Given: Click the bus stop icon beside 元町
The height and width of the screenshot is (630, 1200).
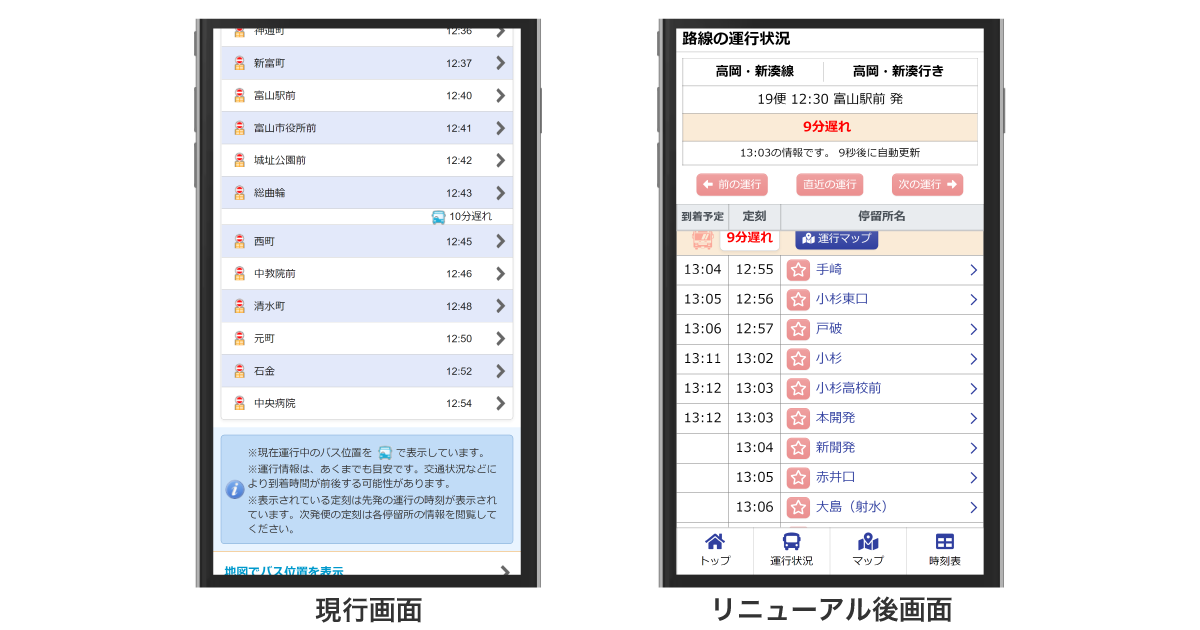Looking at the screenshot, I should (239, 338).
